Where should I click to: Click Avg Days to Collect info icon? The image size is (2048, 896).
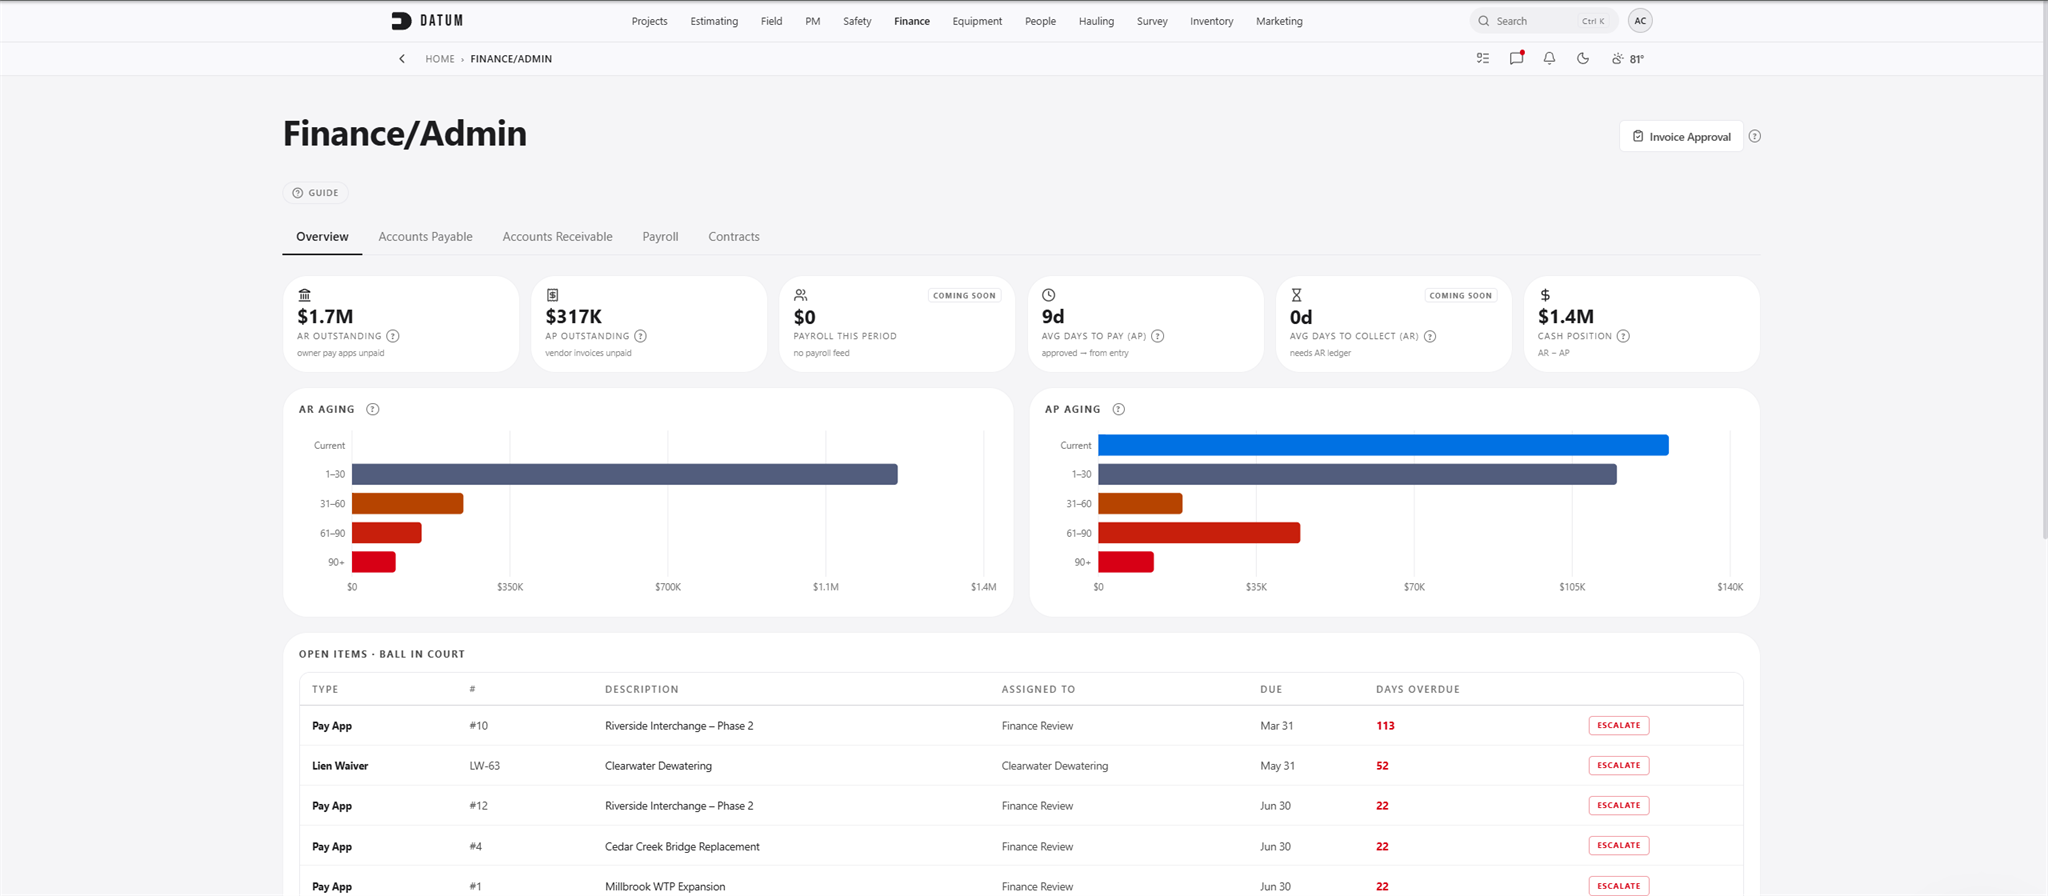(1430, 336)
